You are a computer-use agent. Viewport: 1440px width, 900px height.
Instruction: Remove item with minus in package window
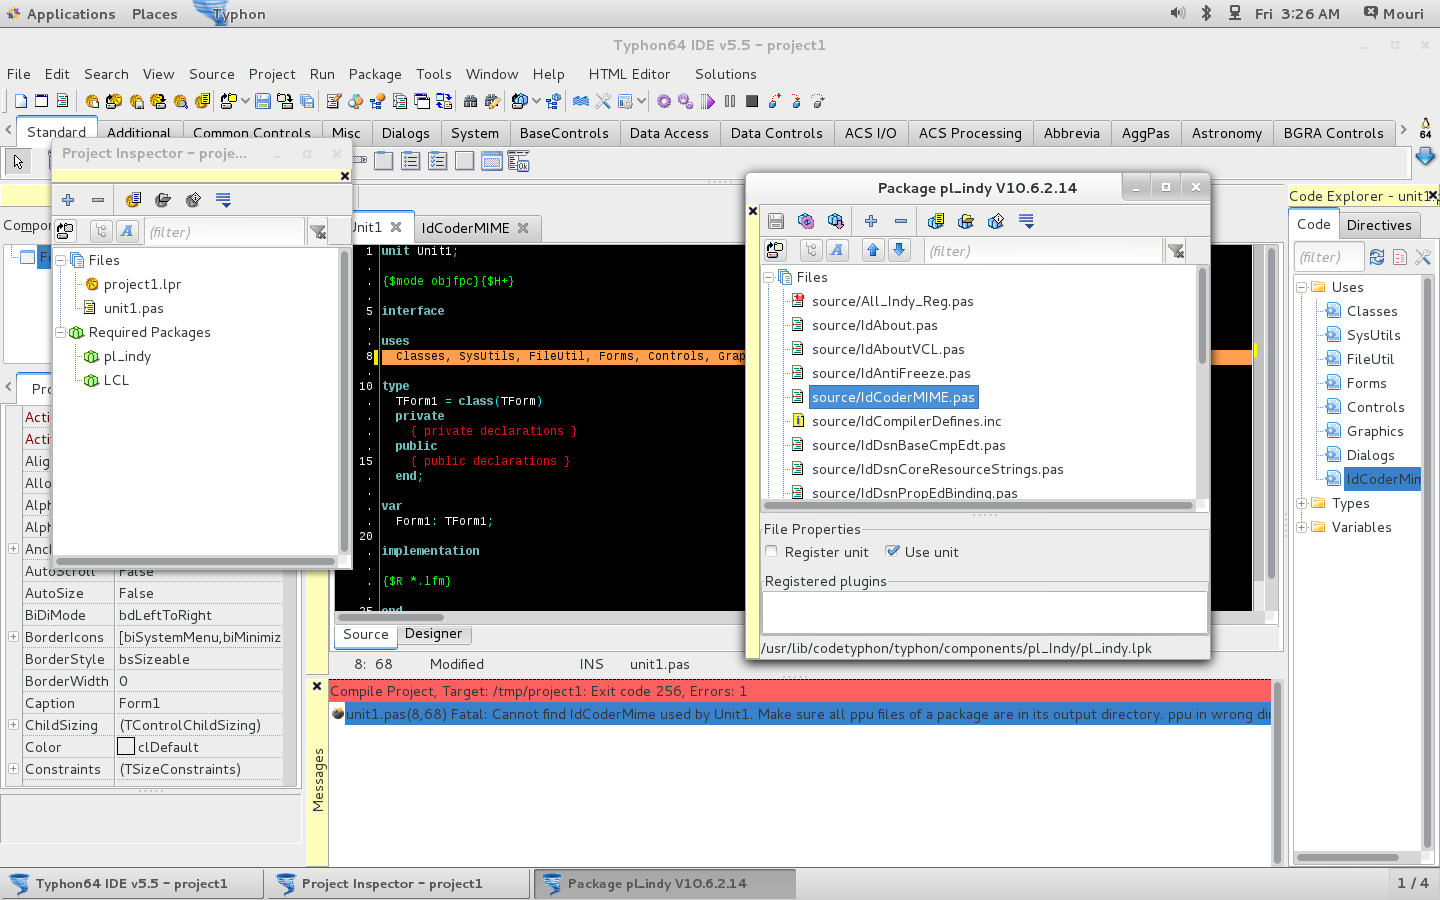901,221
